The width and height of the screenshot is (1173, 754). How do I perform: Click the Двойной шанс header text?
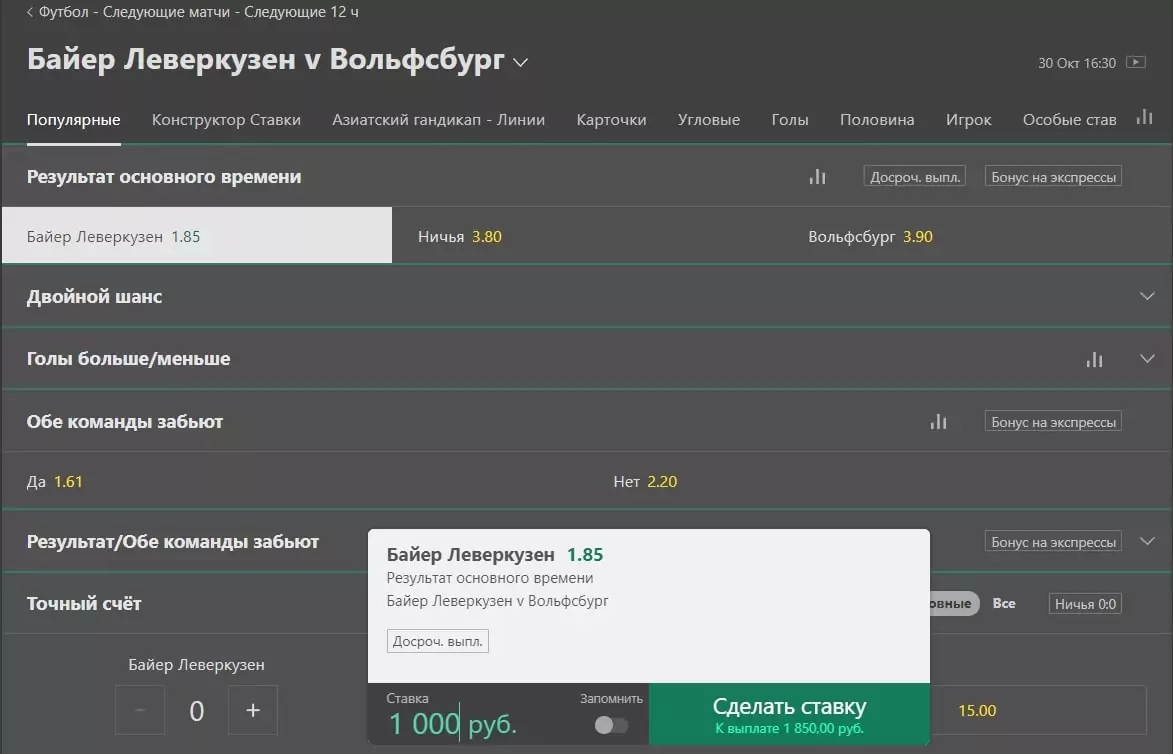coord(94,296)
